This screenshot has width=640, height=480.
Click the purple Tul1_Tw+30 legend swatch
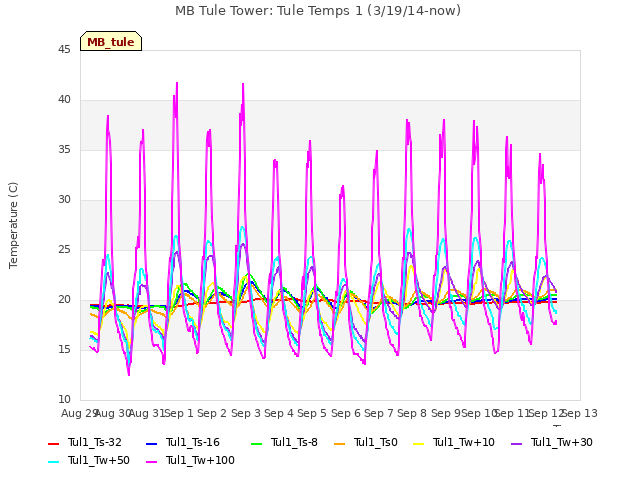click(x=517, y=443)
